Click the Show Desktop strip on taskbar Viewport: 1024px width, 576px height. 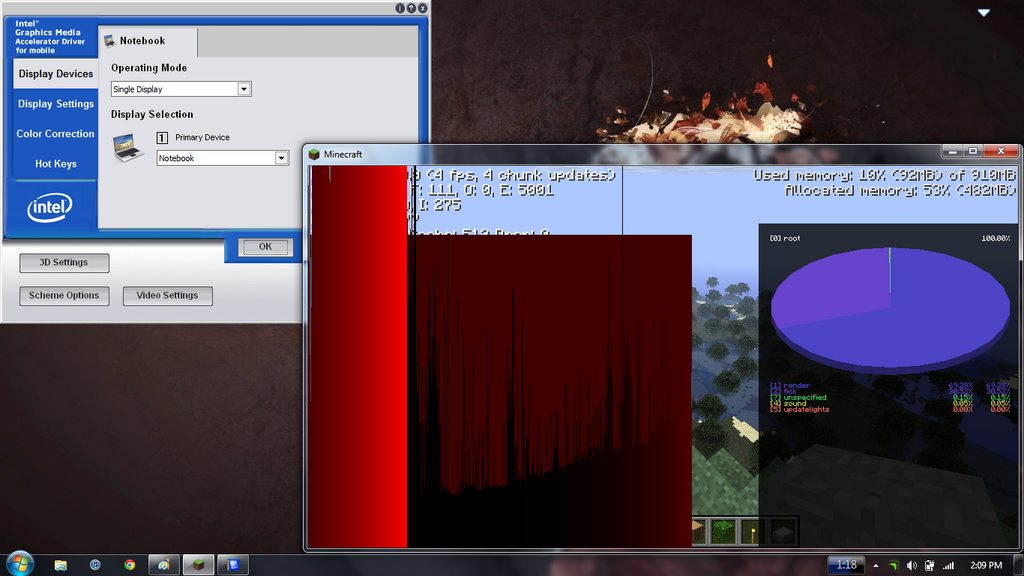[x=1019, y=565]
